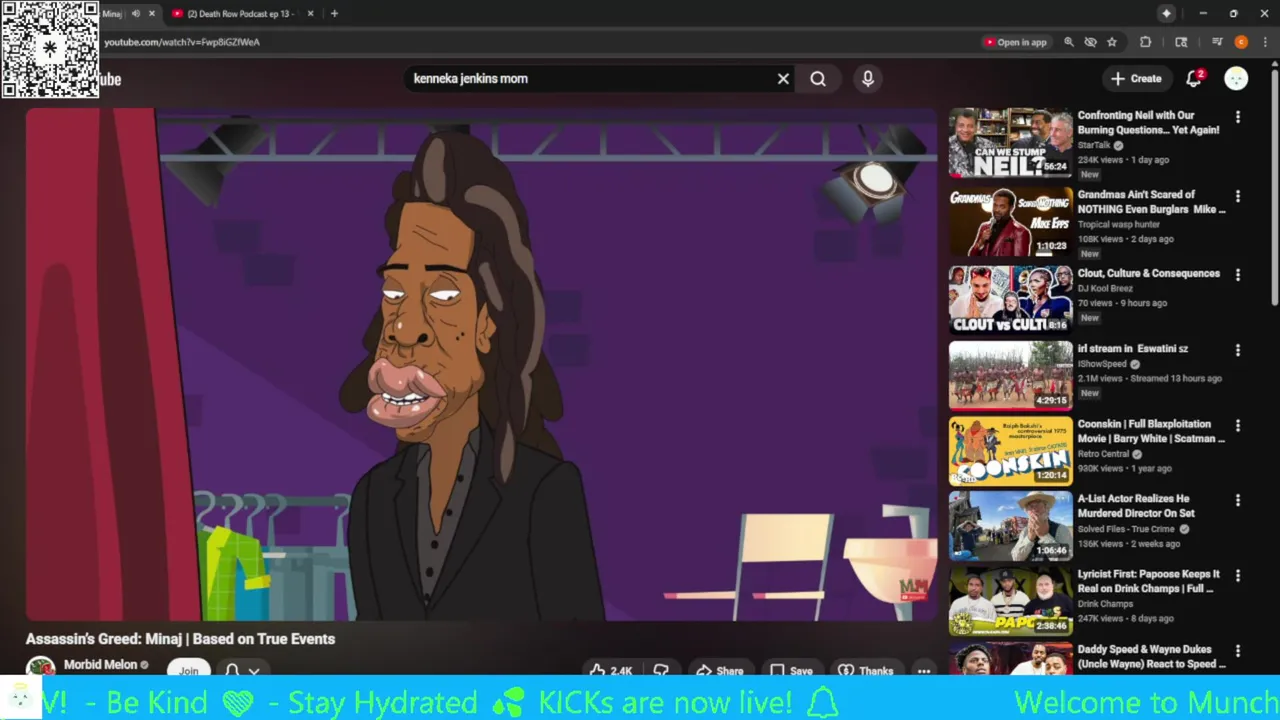Screen dimensions: 1280x720
Task: Click the youtube.com address bar URL
Action: tap(182, 42)
